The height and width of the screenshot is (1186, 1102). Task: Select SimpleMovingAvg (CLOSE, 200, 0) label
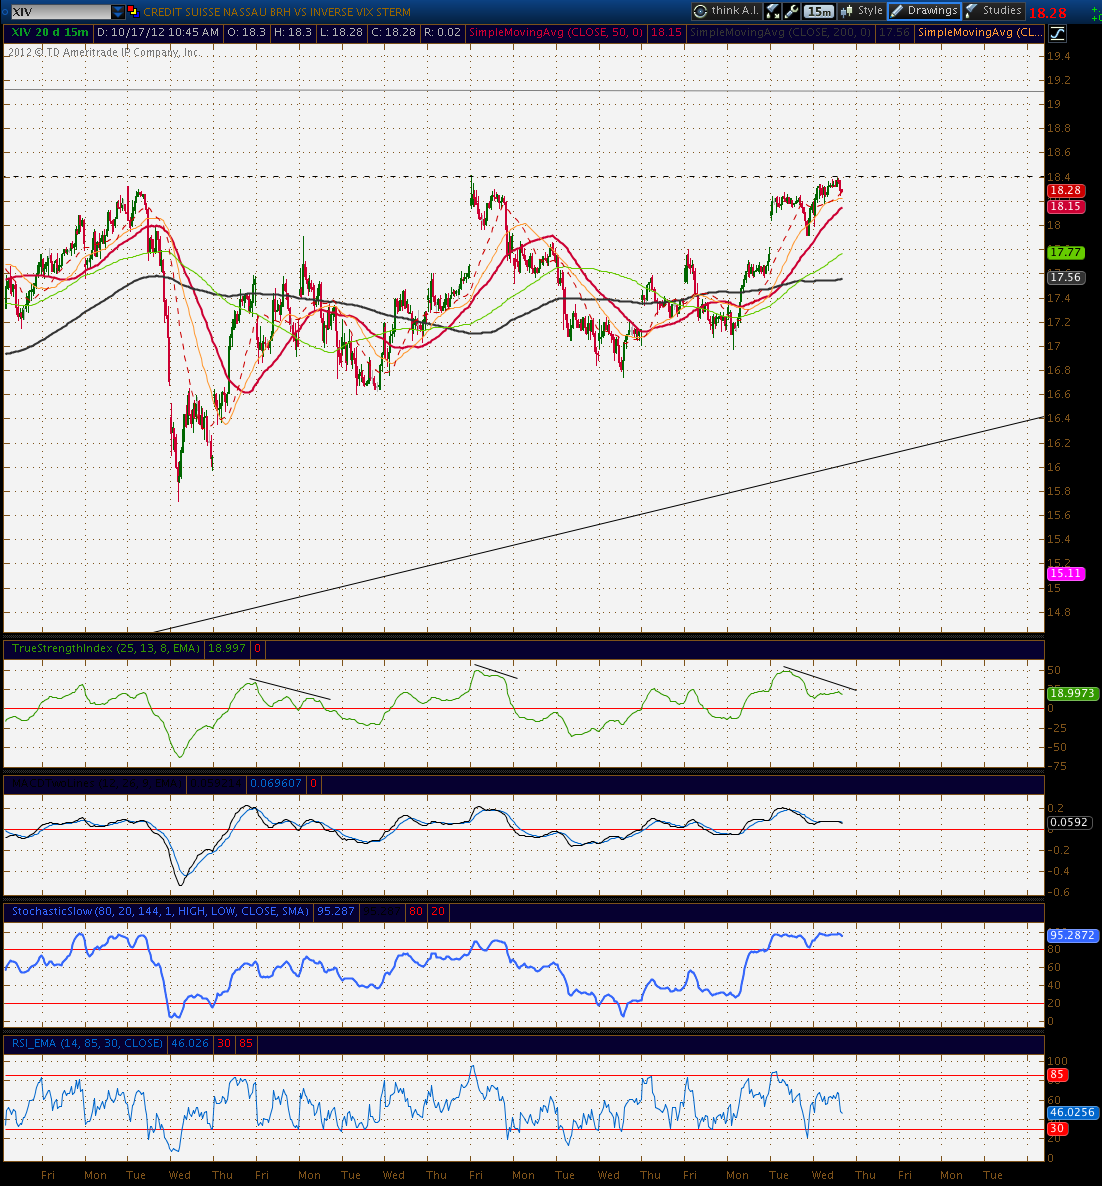point(781,33)
